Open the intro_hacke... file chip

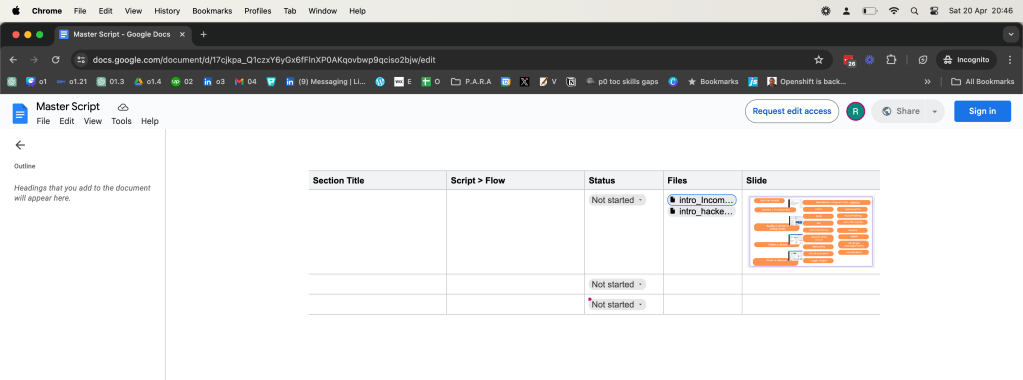(701, 212)
